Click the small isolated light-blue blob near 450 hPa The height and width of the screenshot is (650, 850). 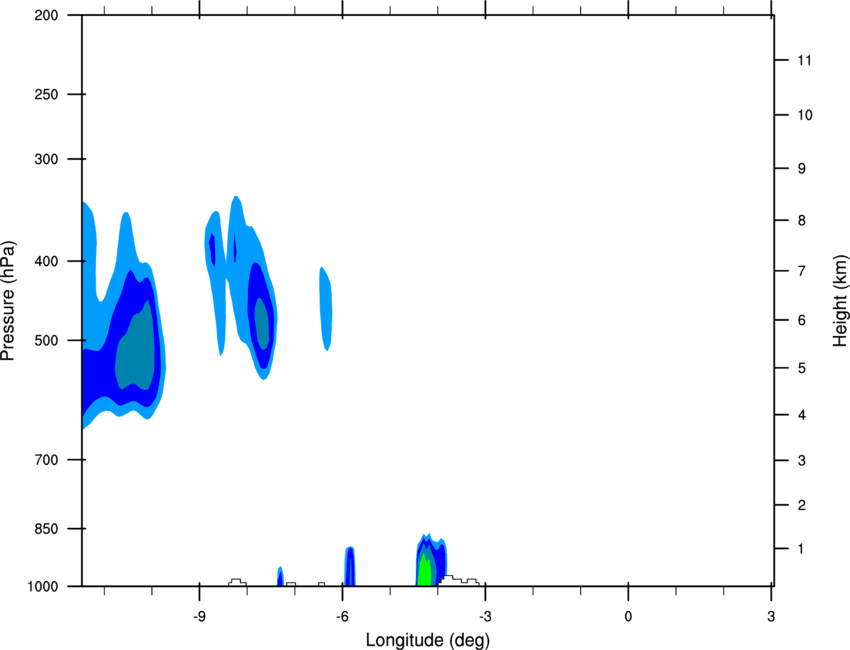(325, 309)
